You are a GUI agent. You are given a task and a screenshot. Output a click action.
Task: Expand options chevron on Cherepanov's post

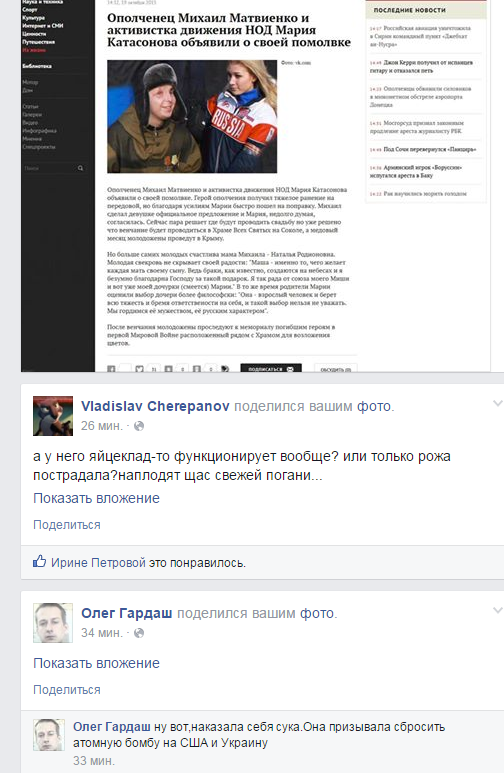click(x=497, y=404)
